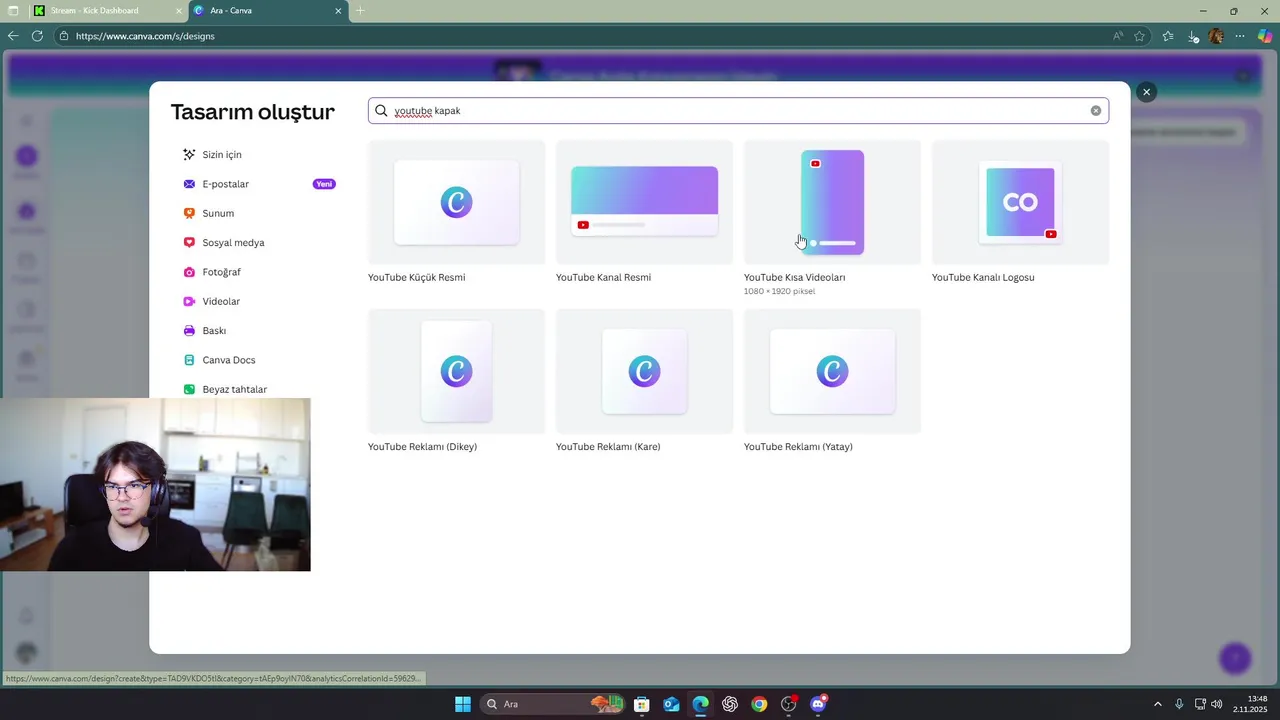Open the Windows Start menu
The width and height of the screenshot is (1280, 720).
(463, 704)
